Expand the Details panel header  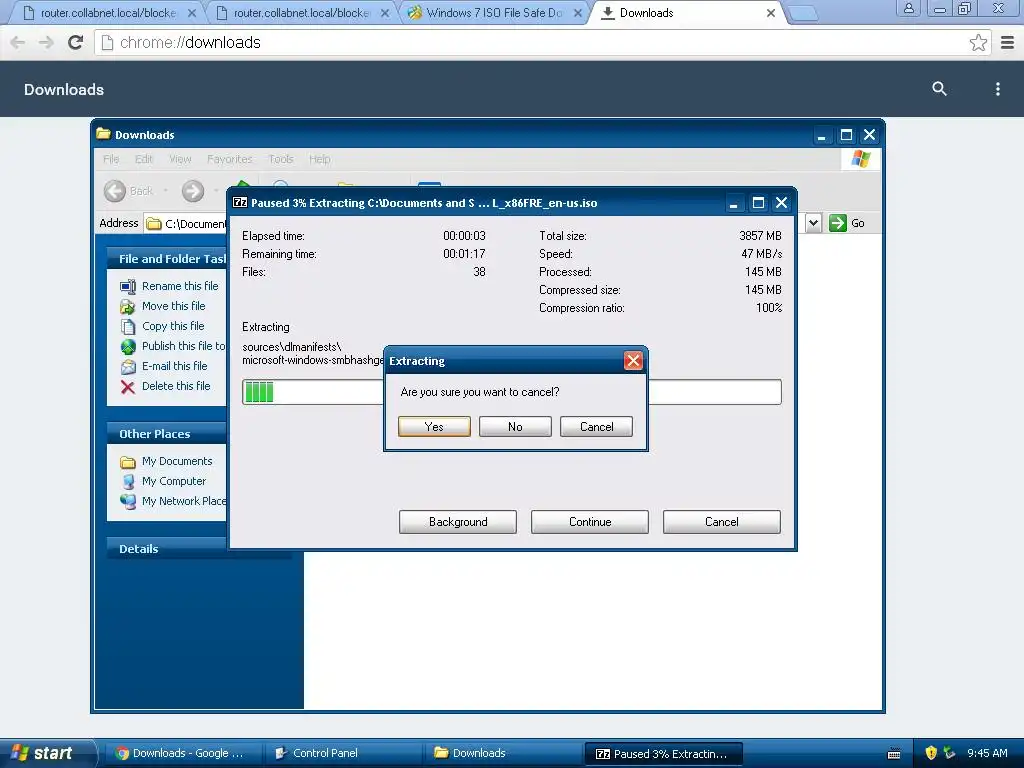pyautogui.click(x=167, y=549)
